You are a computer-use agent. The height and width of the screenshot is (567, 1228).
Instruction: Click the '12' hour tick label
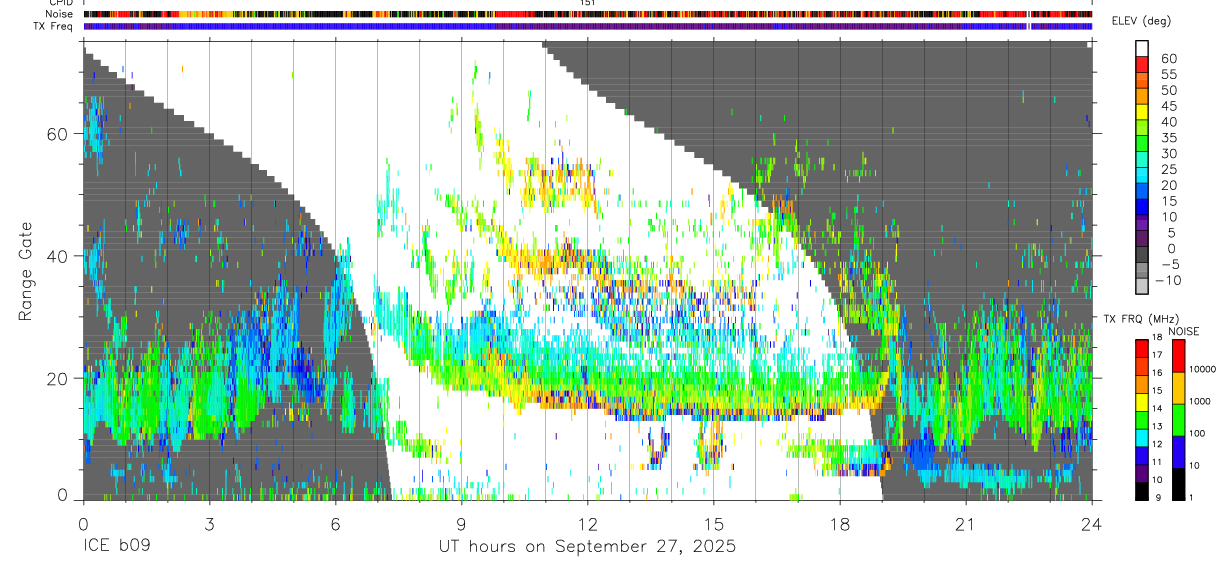pyautogui.click(x=587, y=523)
